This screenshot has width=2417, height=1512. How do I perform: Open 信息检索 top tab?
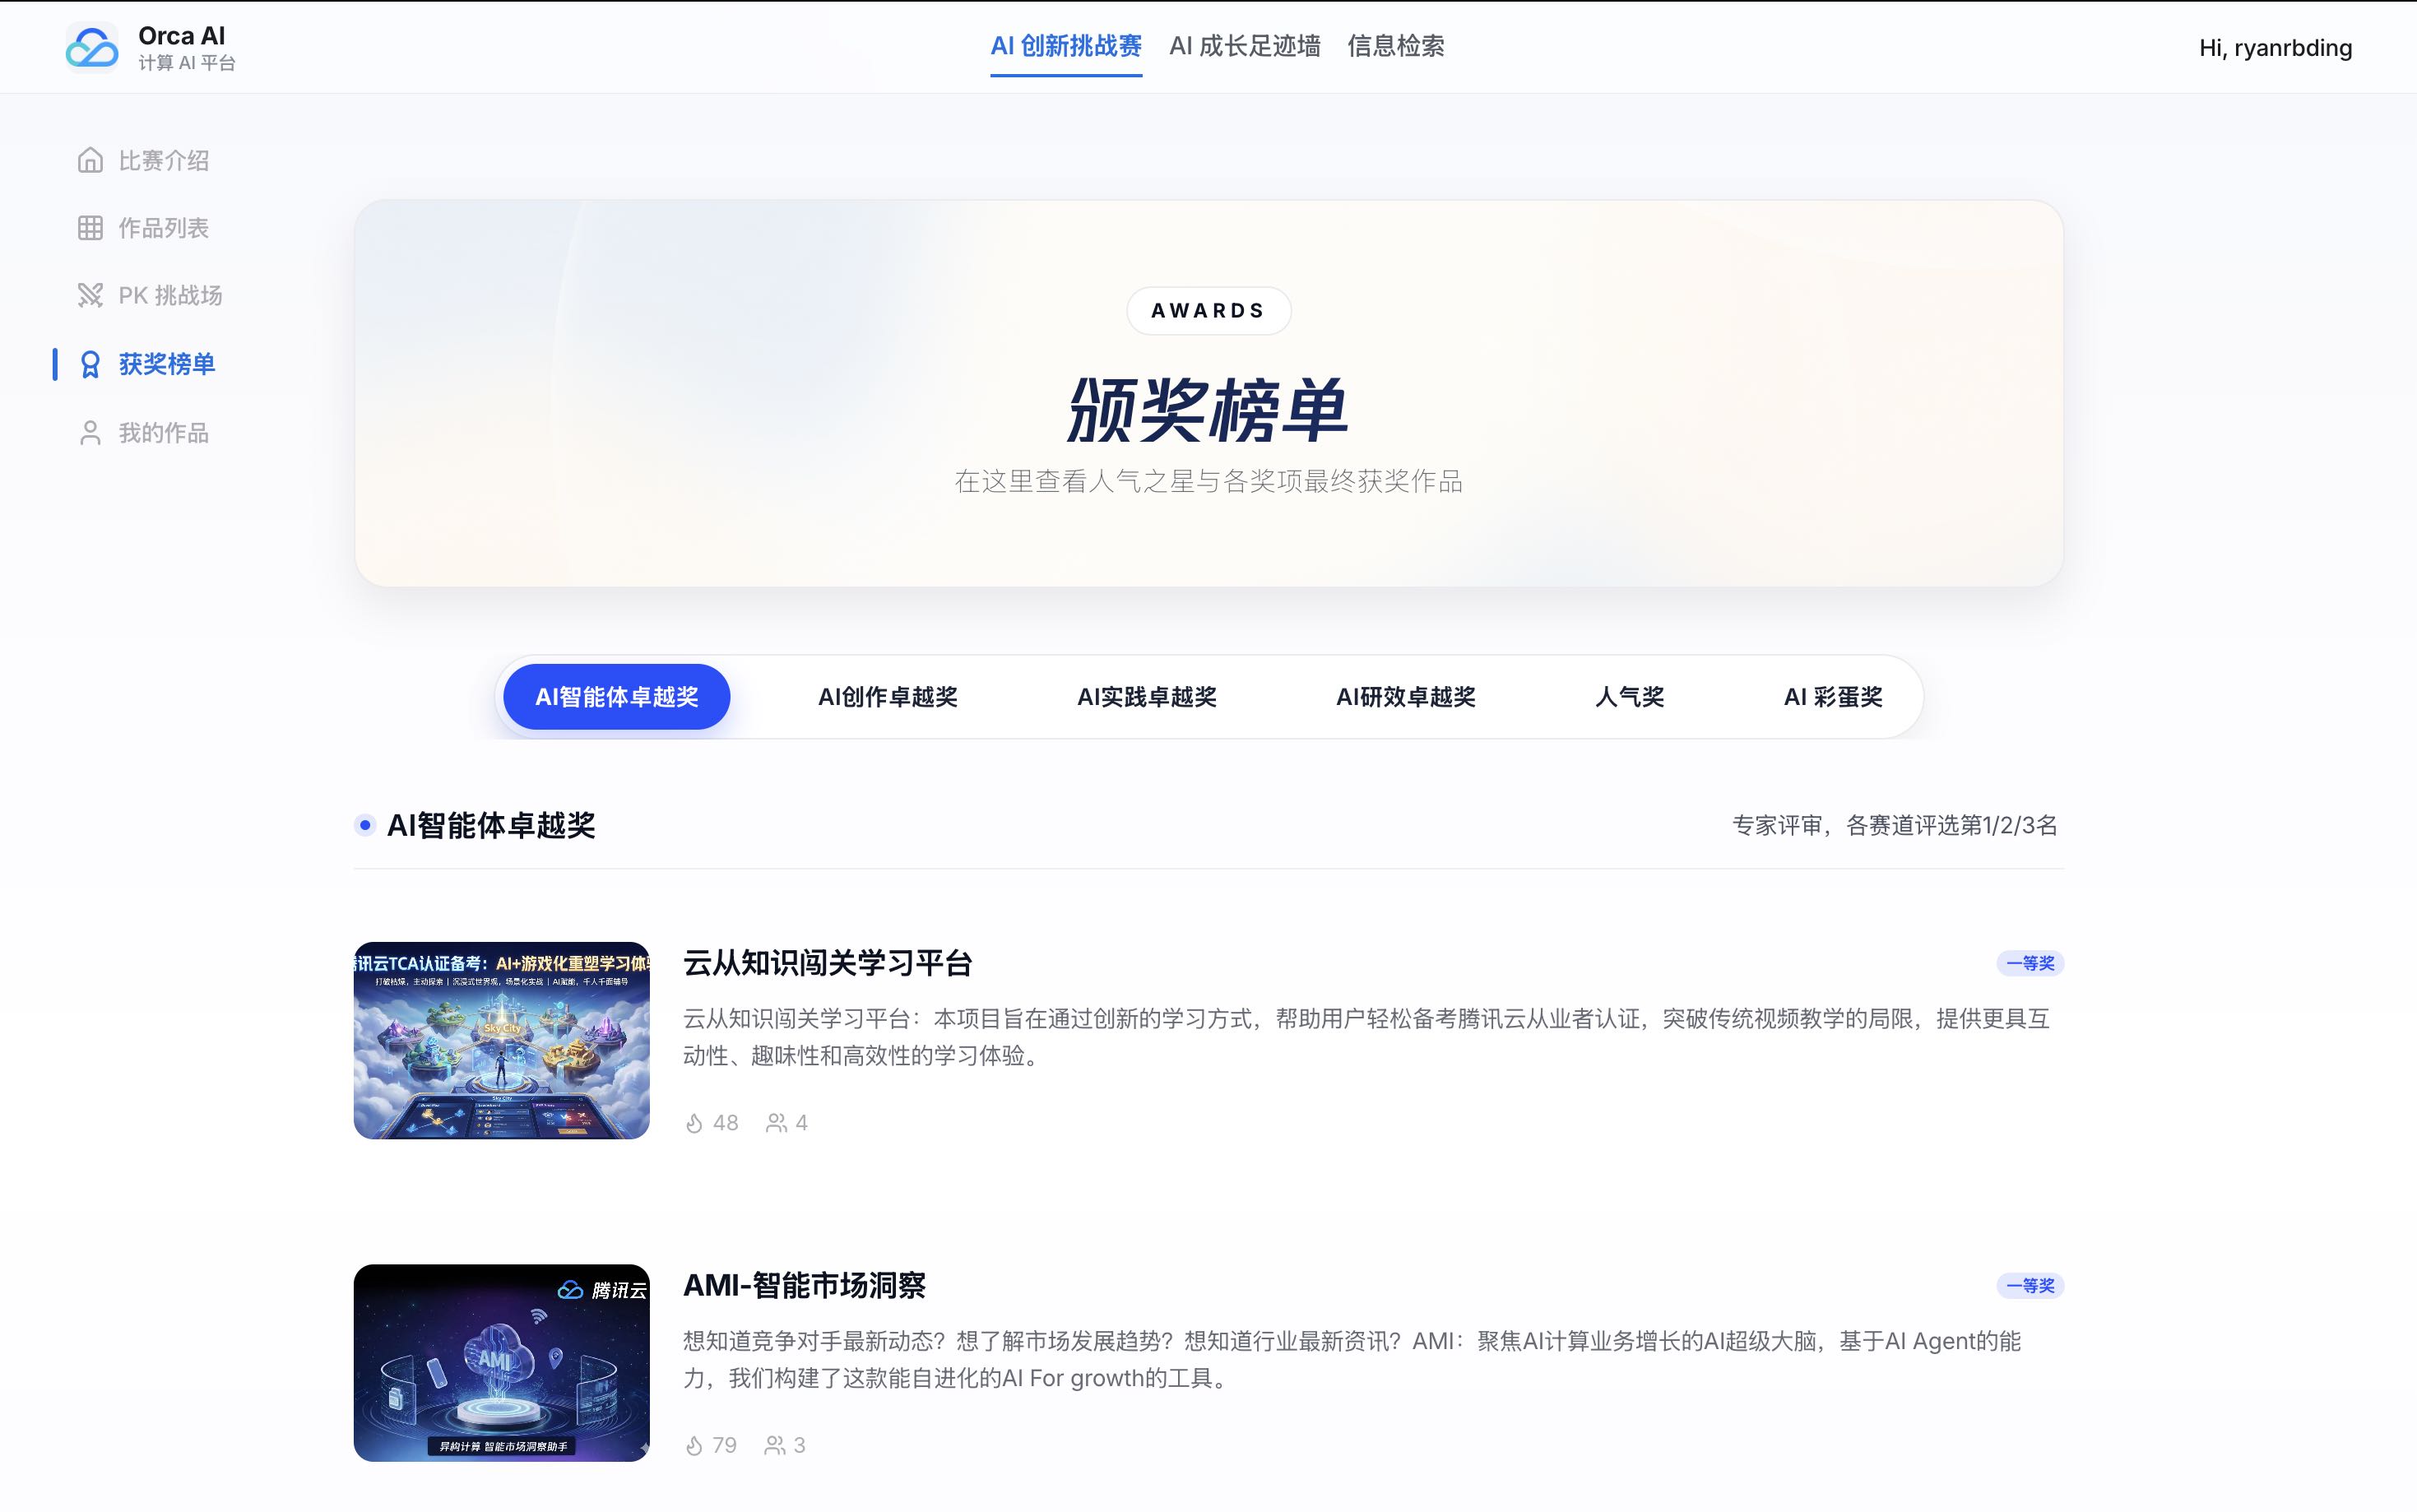click(1396, 46)
